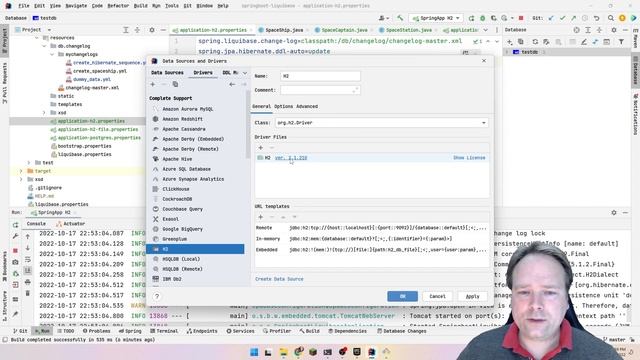
Task: Click the Comment input field
Action: 320,90
